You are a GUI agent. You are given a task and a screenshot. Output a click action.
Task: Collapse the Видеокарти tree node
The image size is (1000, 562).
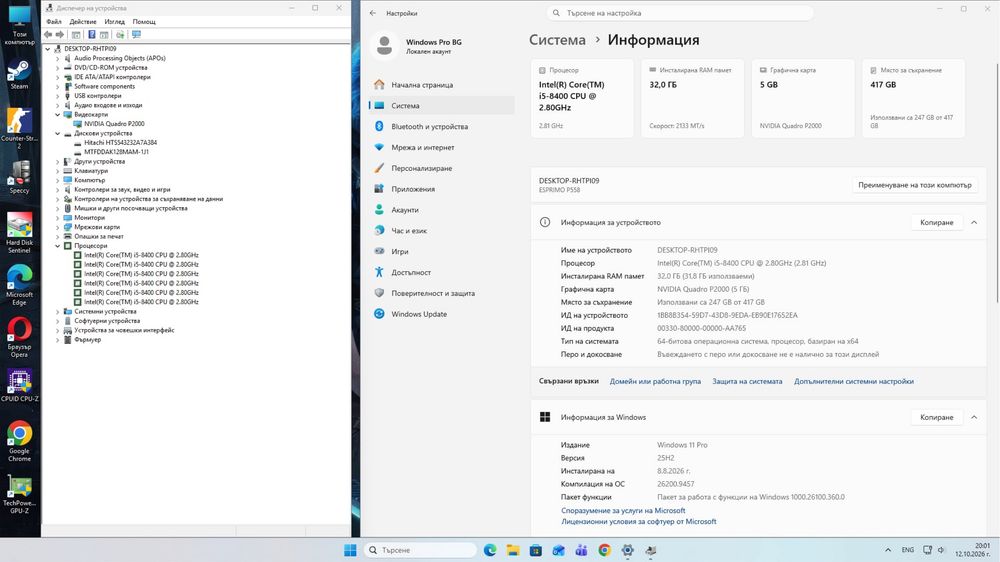point(57,115)
